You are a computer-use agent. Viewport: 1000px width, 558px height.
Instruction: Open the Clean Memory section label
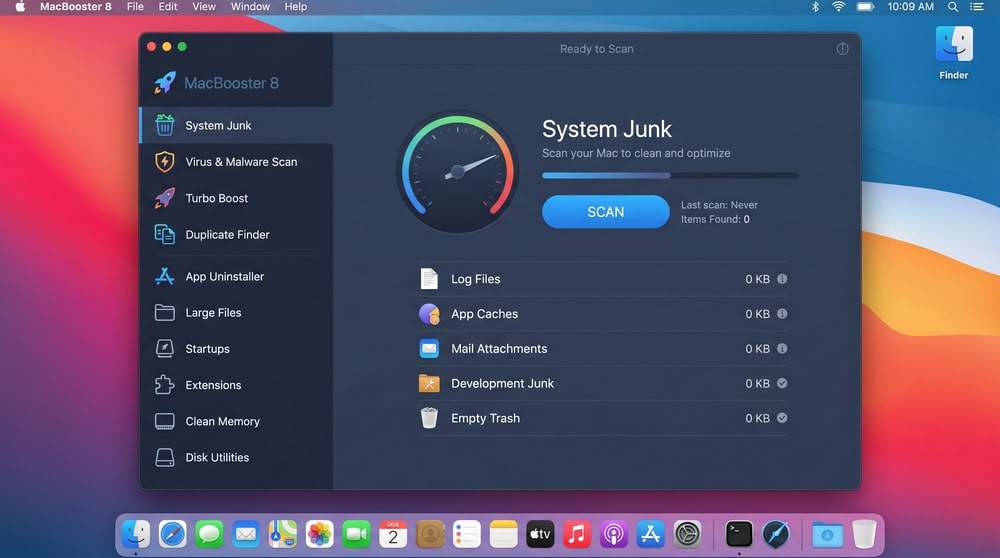pos(223,422)
